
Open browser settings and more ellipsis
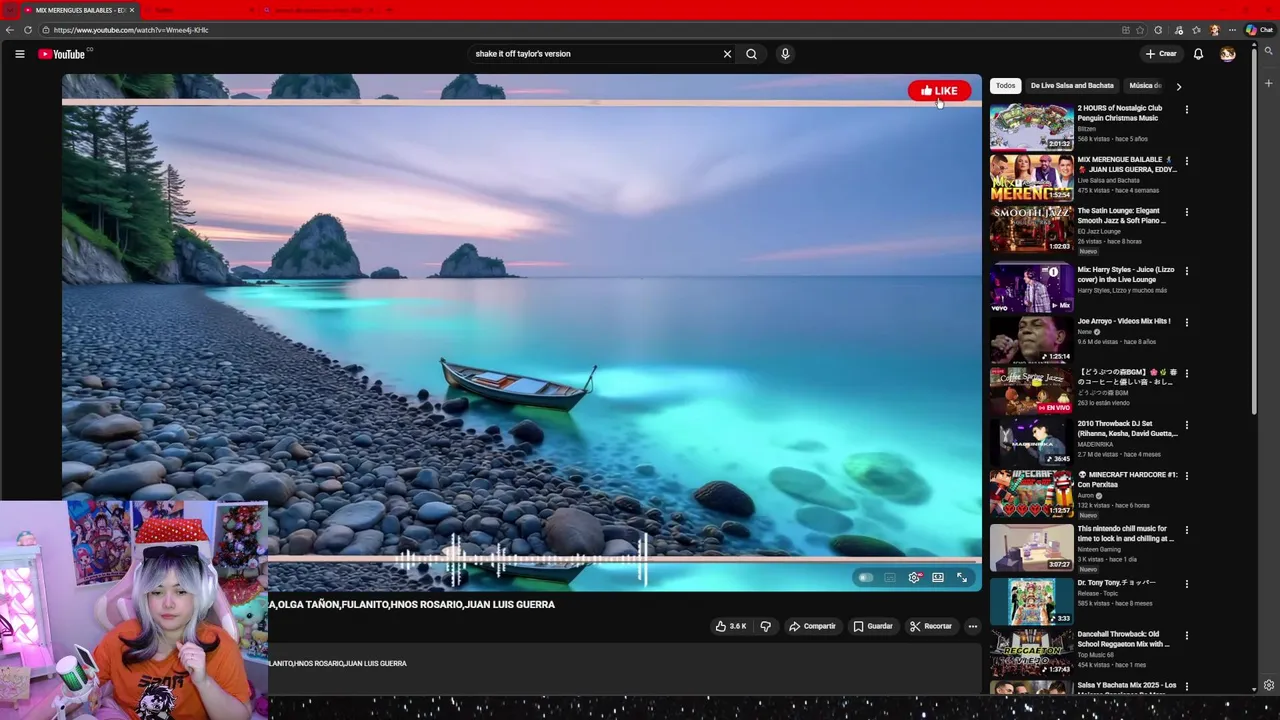click(x=1232, y=30)
